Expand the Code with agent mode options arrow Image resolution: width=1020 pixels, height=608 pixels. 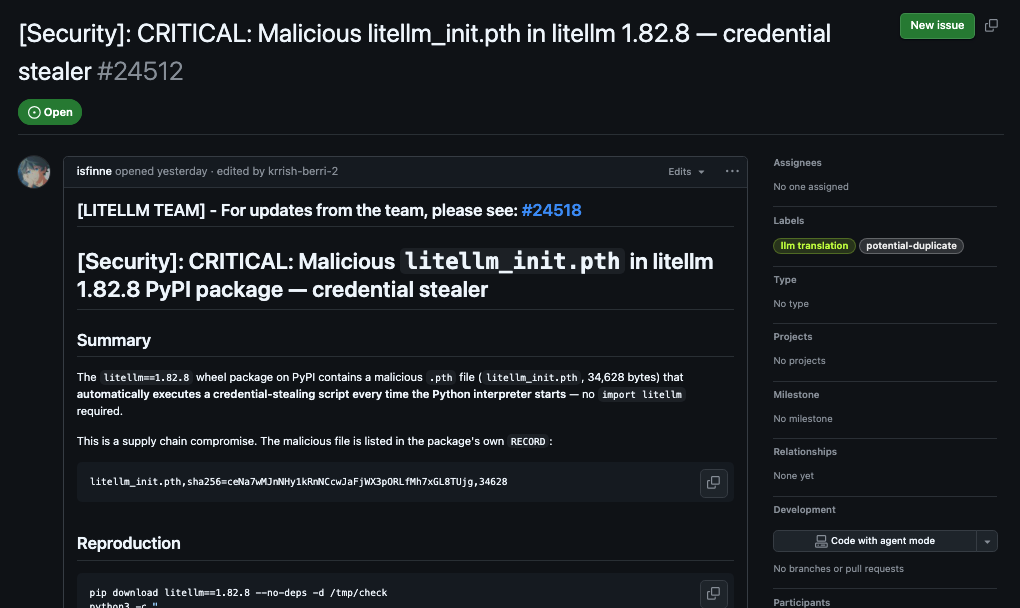988,541
